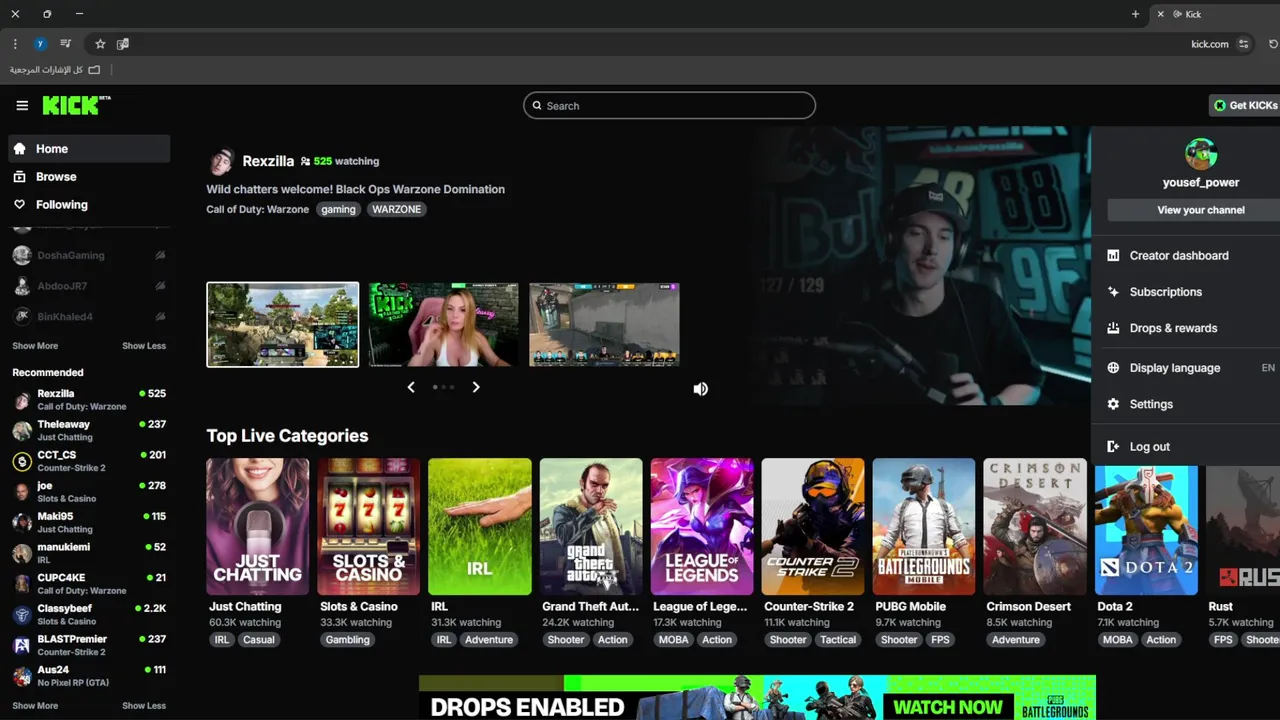
Task: Click the yousef_power profile avatar
Action: tap(1201, 154)
